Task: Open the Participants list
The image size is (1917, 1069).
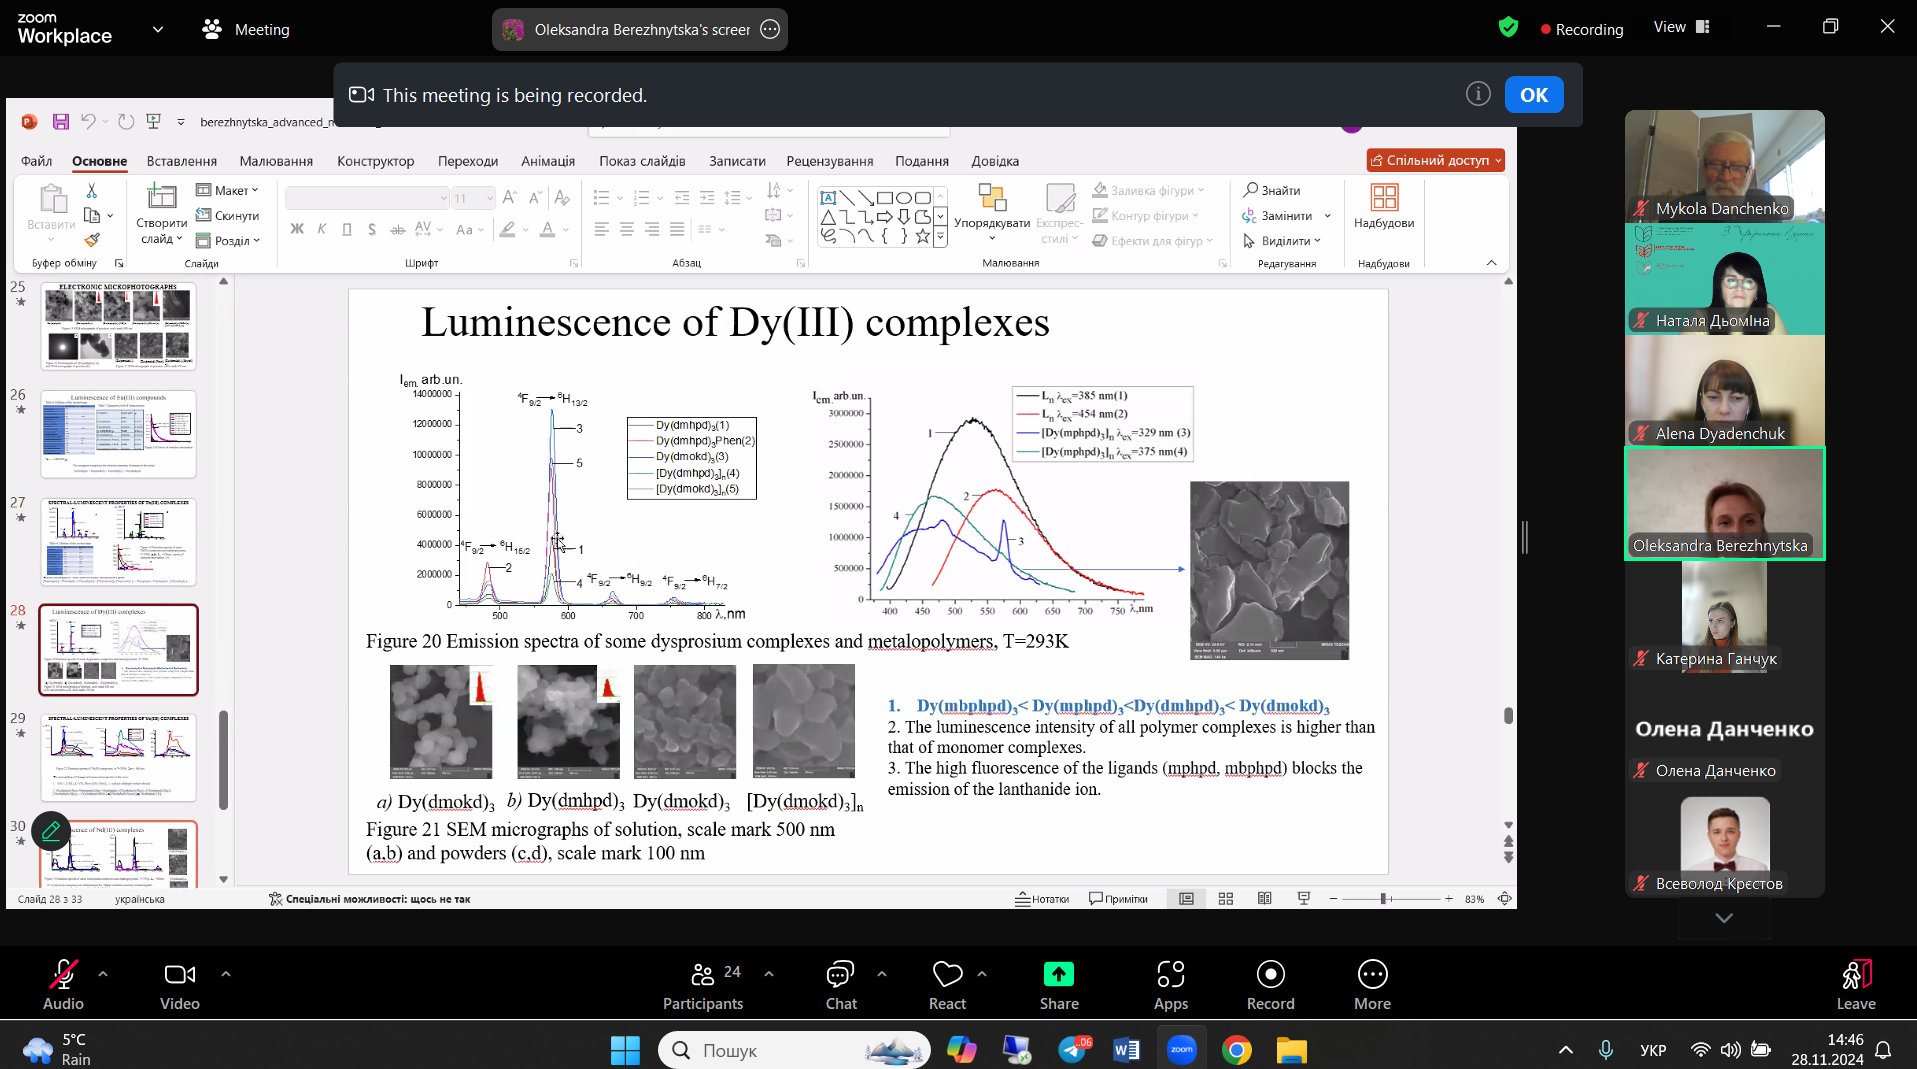Action: (x=703, y=975)
